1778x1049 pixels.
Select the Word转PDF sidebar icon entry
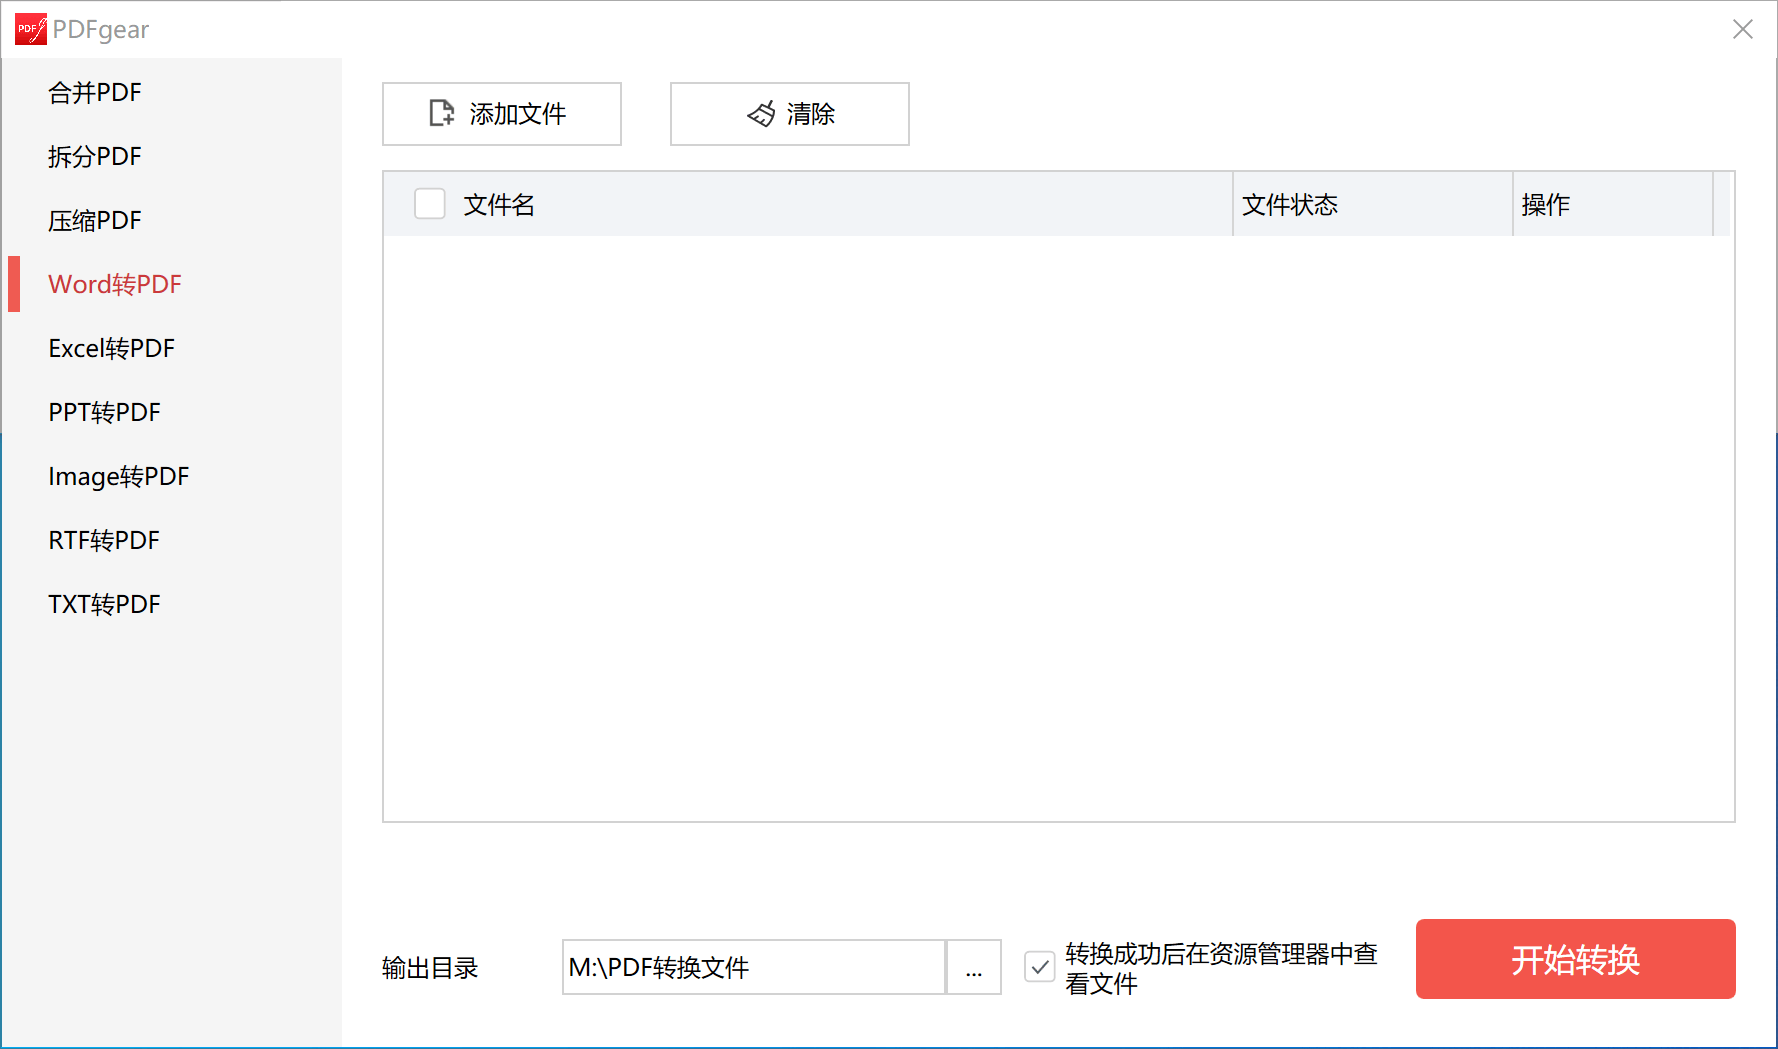114,284
